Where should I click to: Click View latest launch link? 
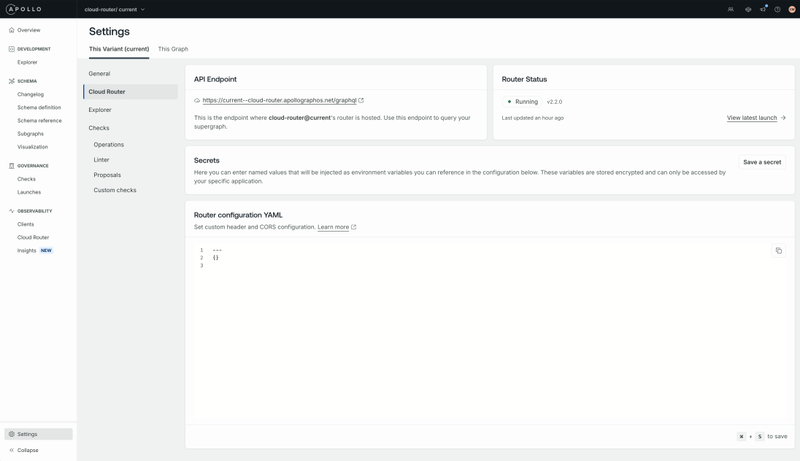(752, 118)
